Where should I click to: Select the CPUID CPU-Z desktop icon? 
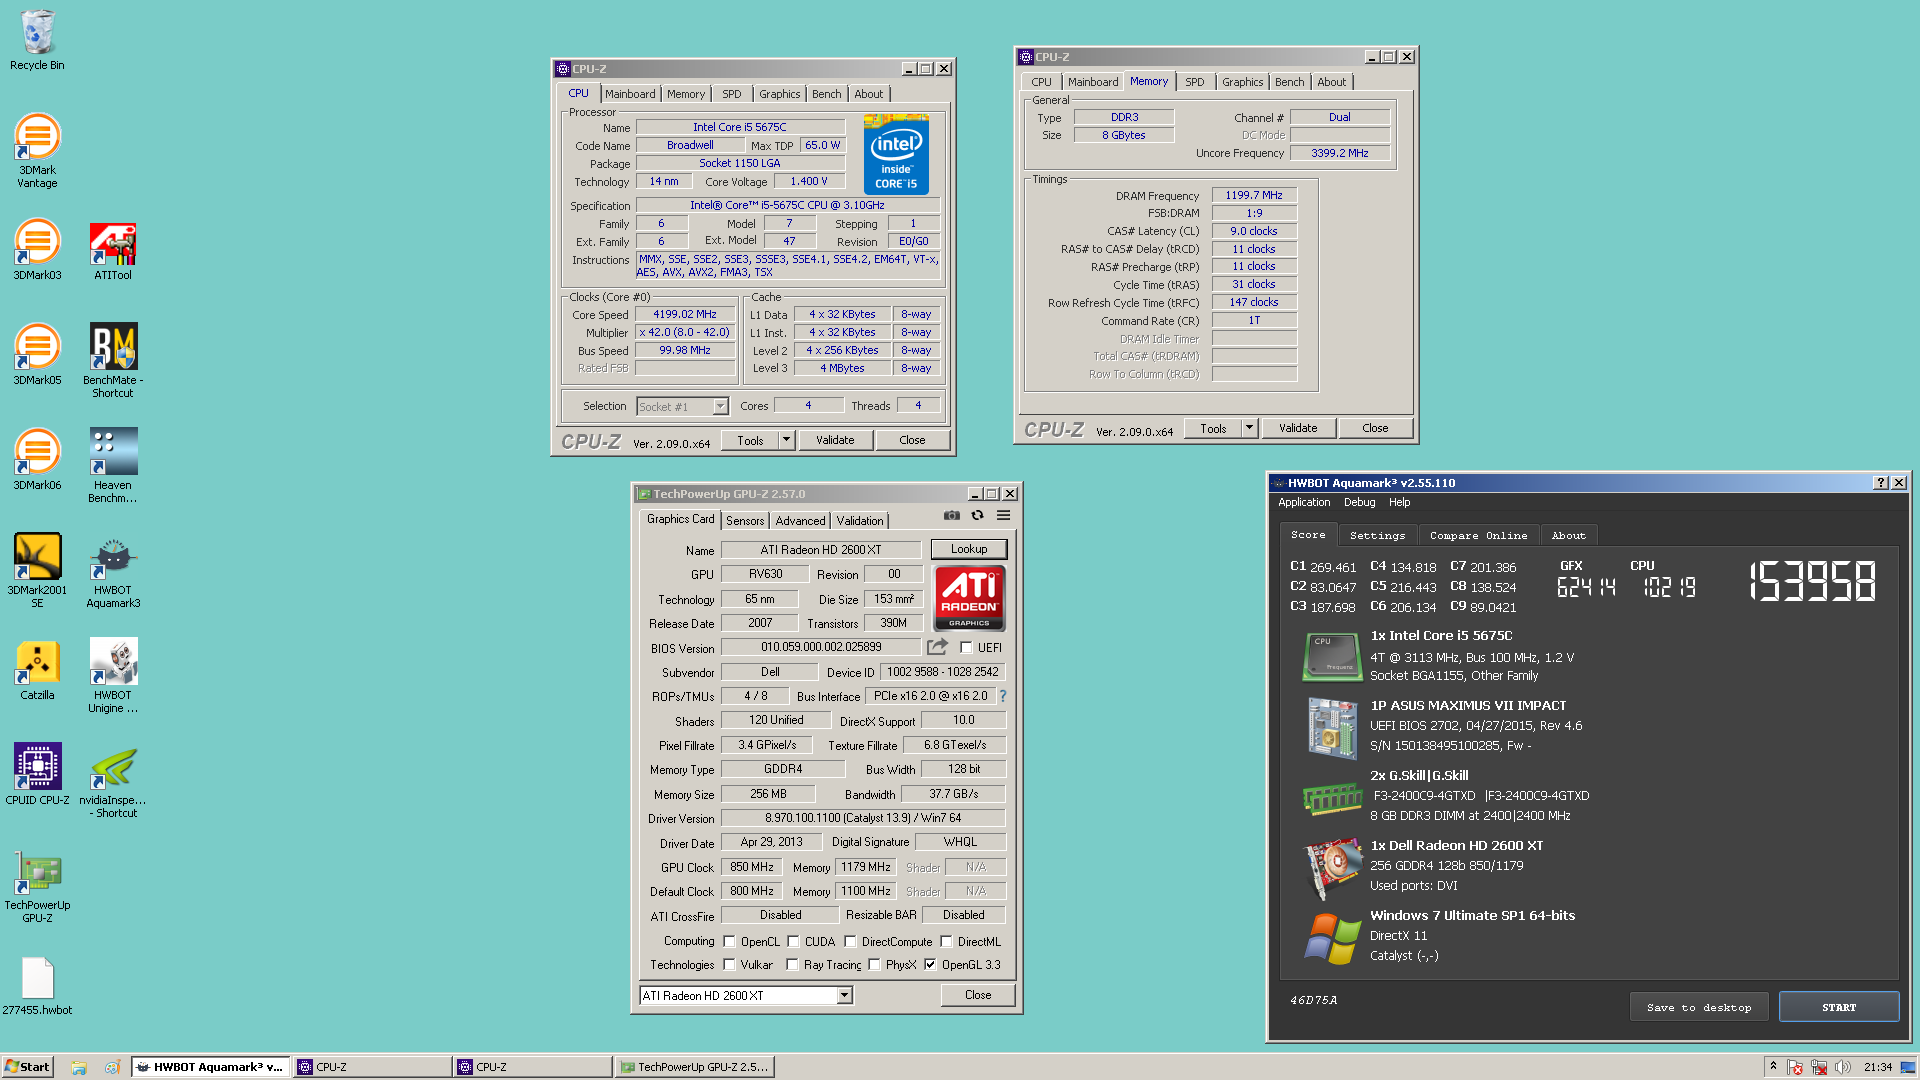37,775
